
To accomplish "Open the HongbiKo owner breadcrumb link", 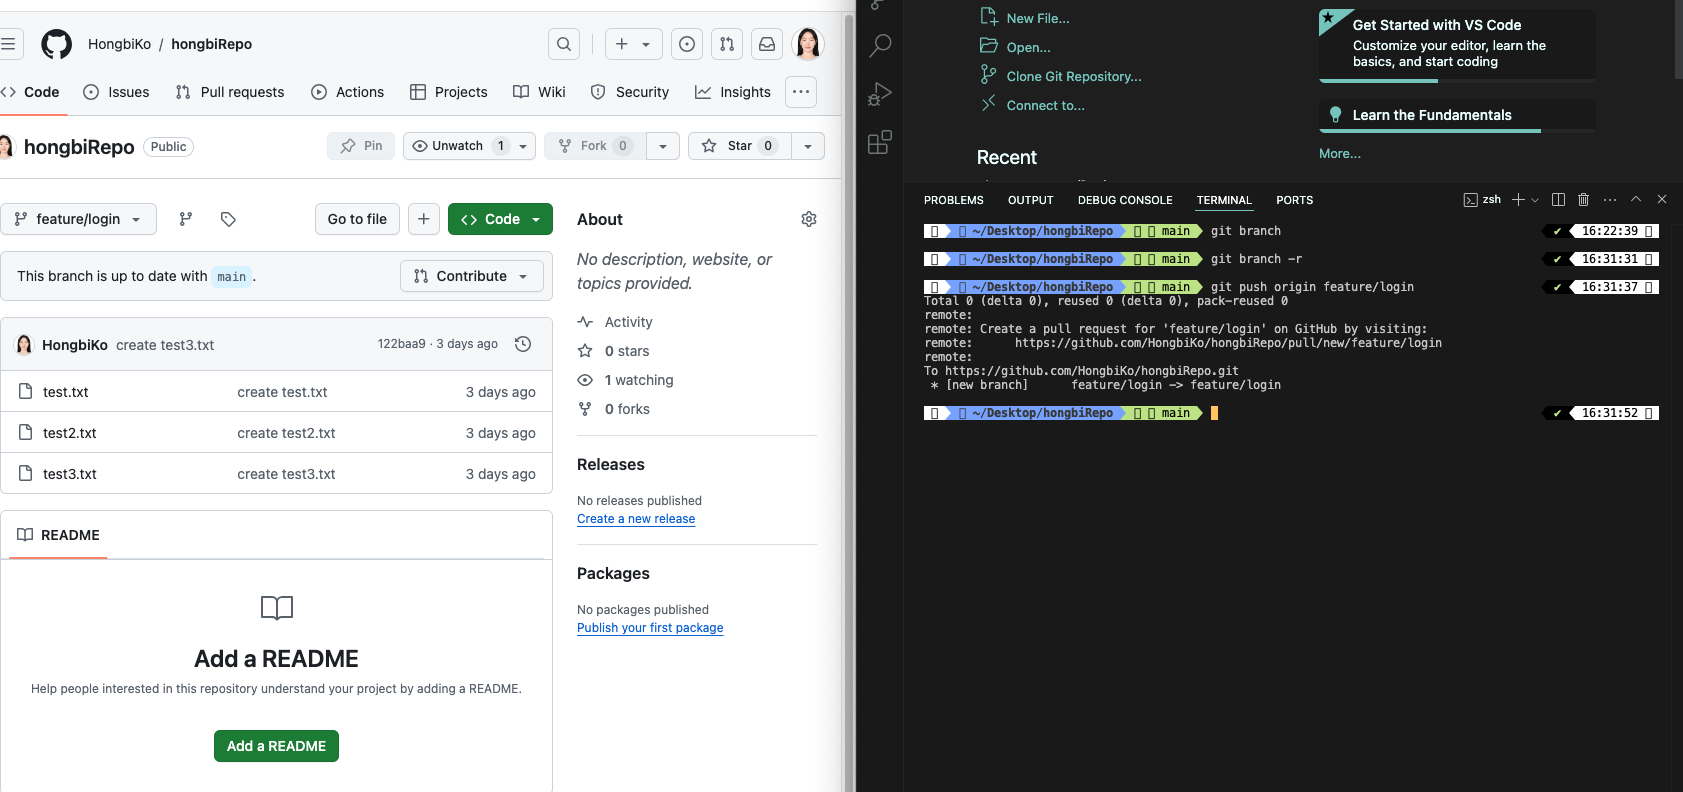I will coord(119,44).
